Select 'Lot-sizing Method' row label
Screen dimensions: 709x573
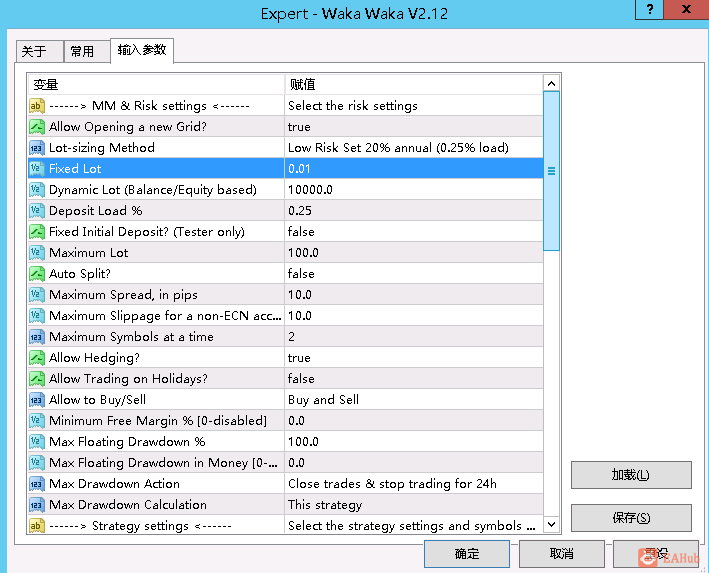click(102, 148)
